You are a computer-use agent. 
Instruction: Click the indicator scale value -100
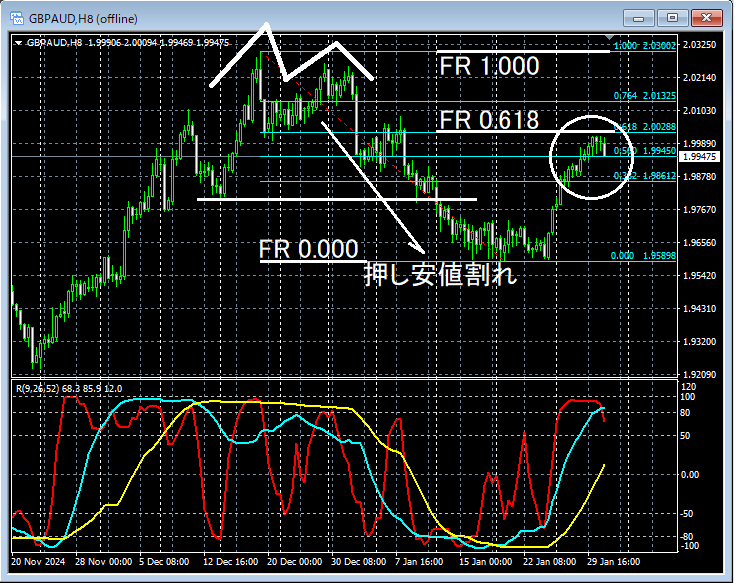[689, 546]
